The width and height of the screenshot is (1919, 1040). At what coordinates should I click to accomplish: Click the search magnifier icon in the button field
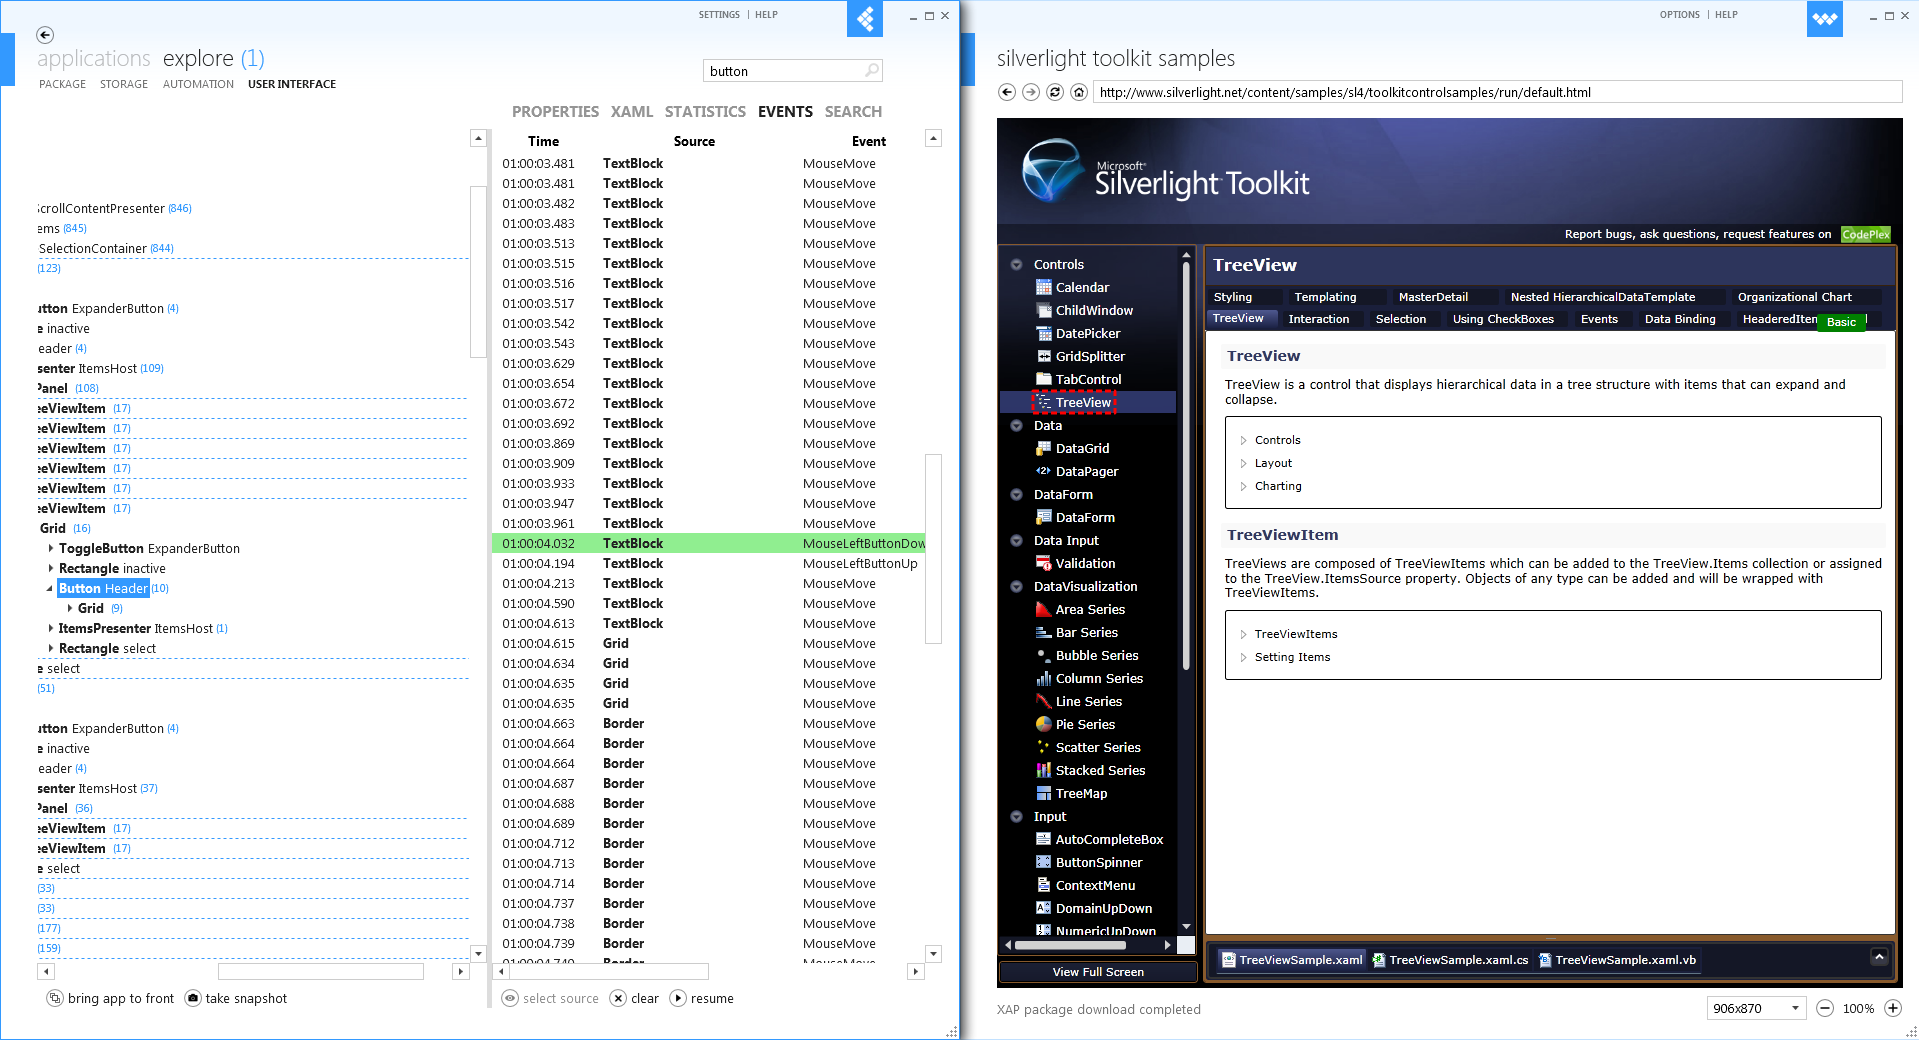872,70
